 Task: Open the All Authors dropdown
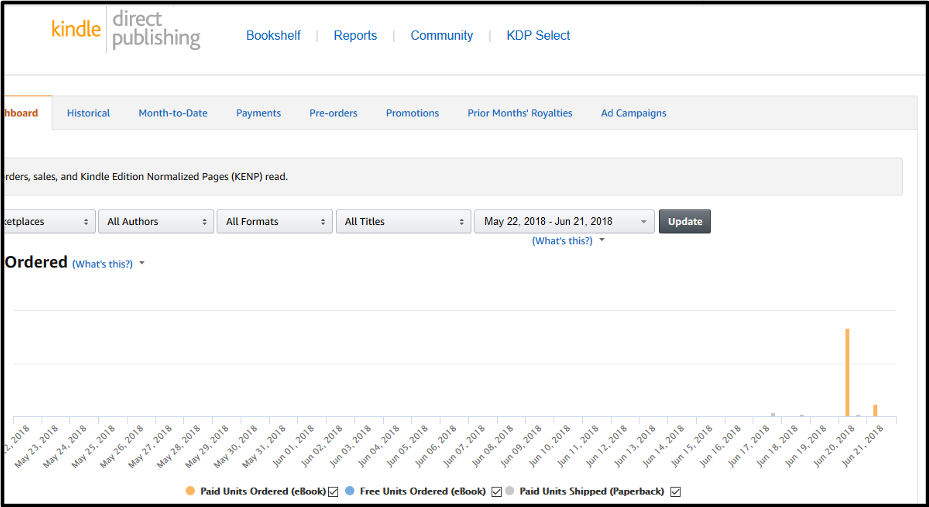(x=156, y=222)
